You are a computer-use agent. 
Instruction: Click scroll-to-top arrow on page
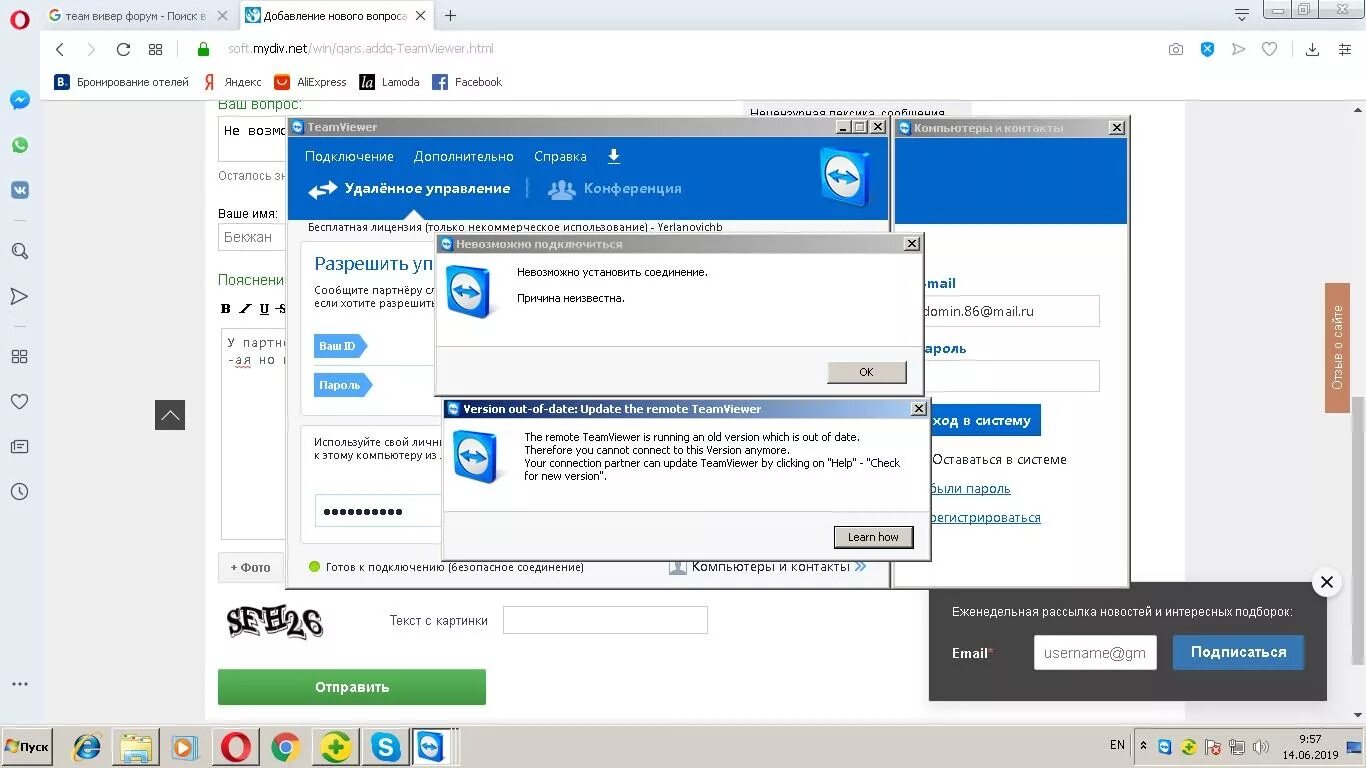tap(170, 414)
